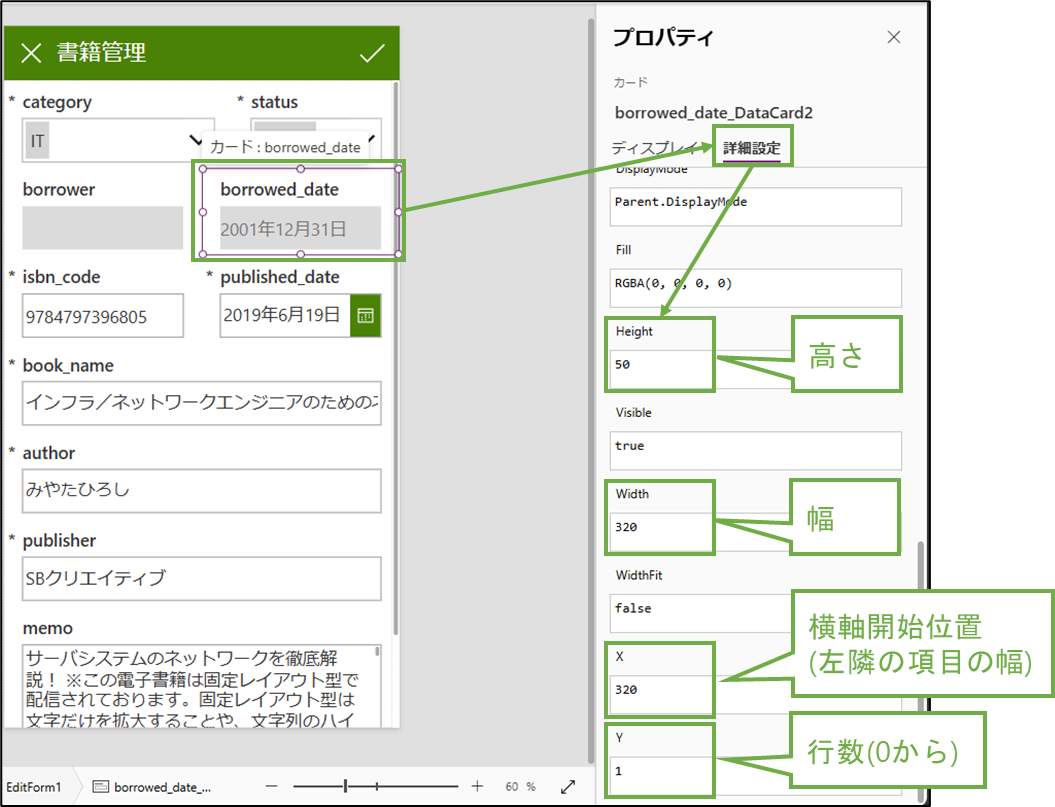The image size is (1055, 807).
Task: Click the Y value field 1
Action: 661,775
